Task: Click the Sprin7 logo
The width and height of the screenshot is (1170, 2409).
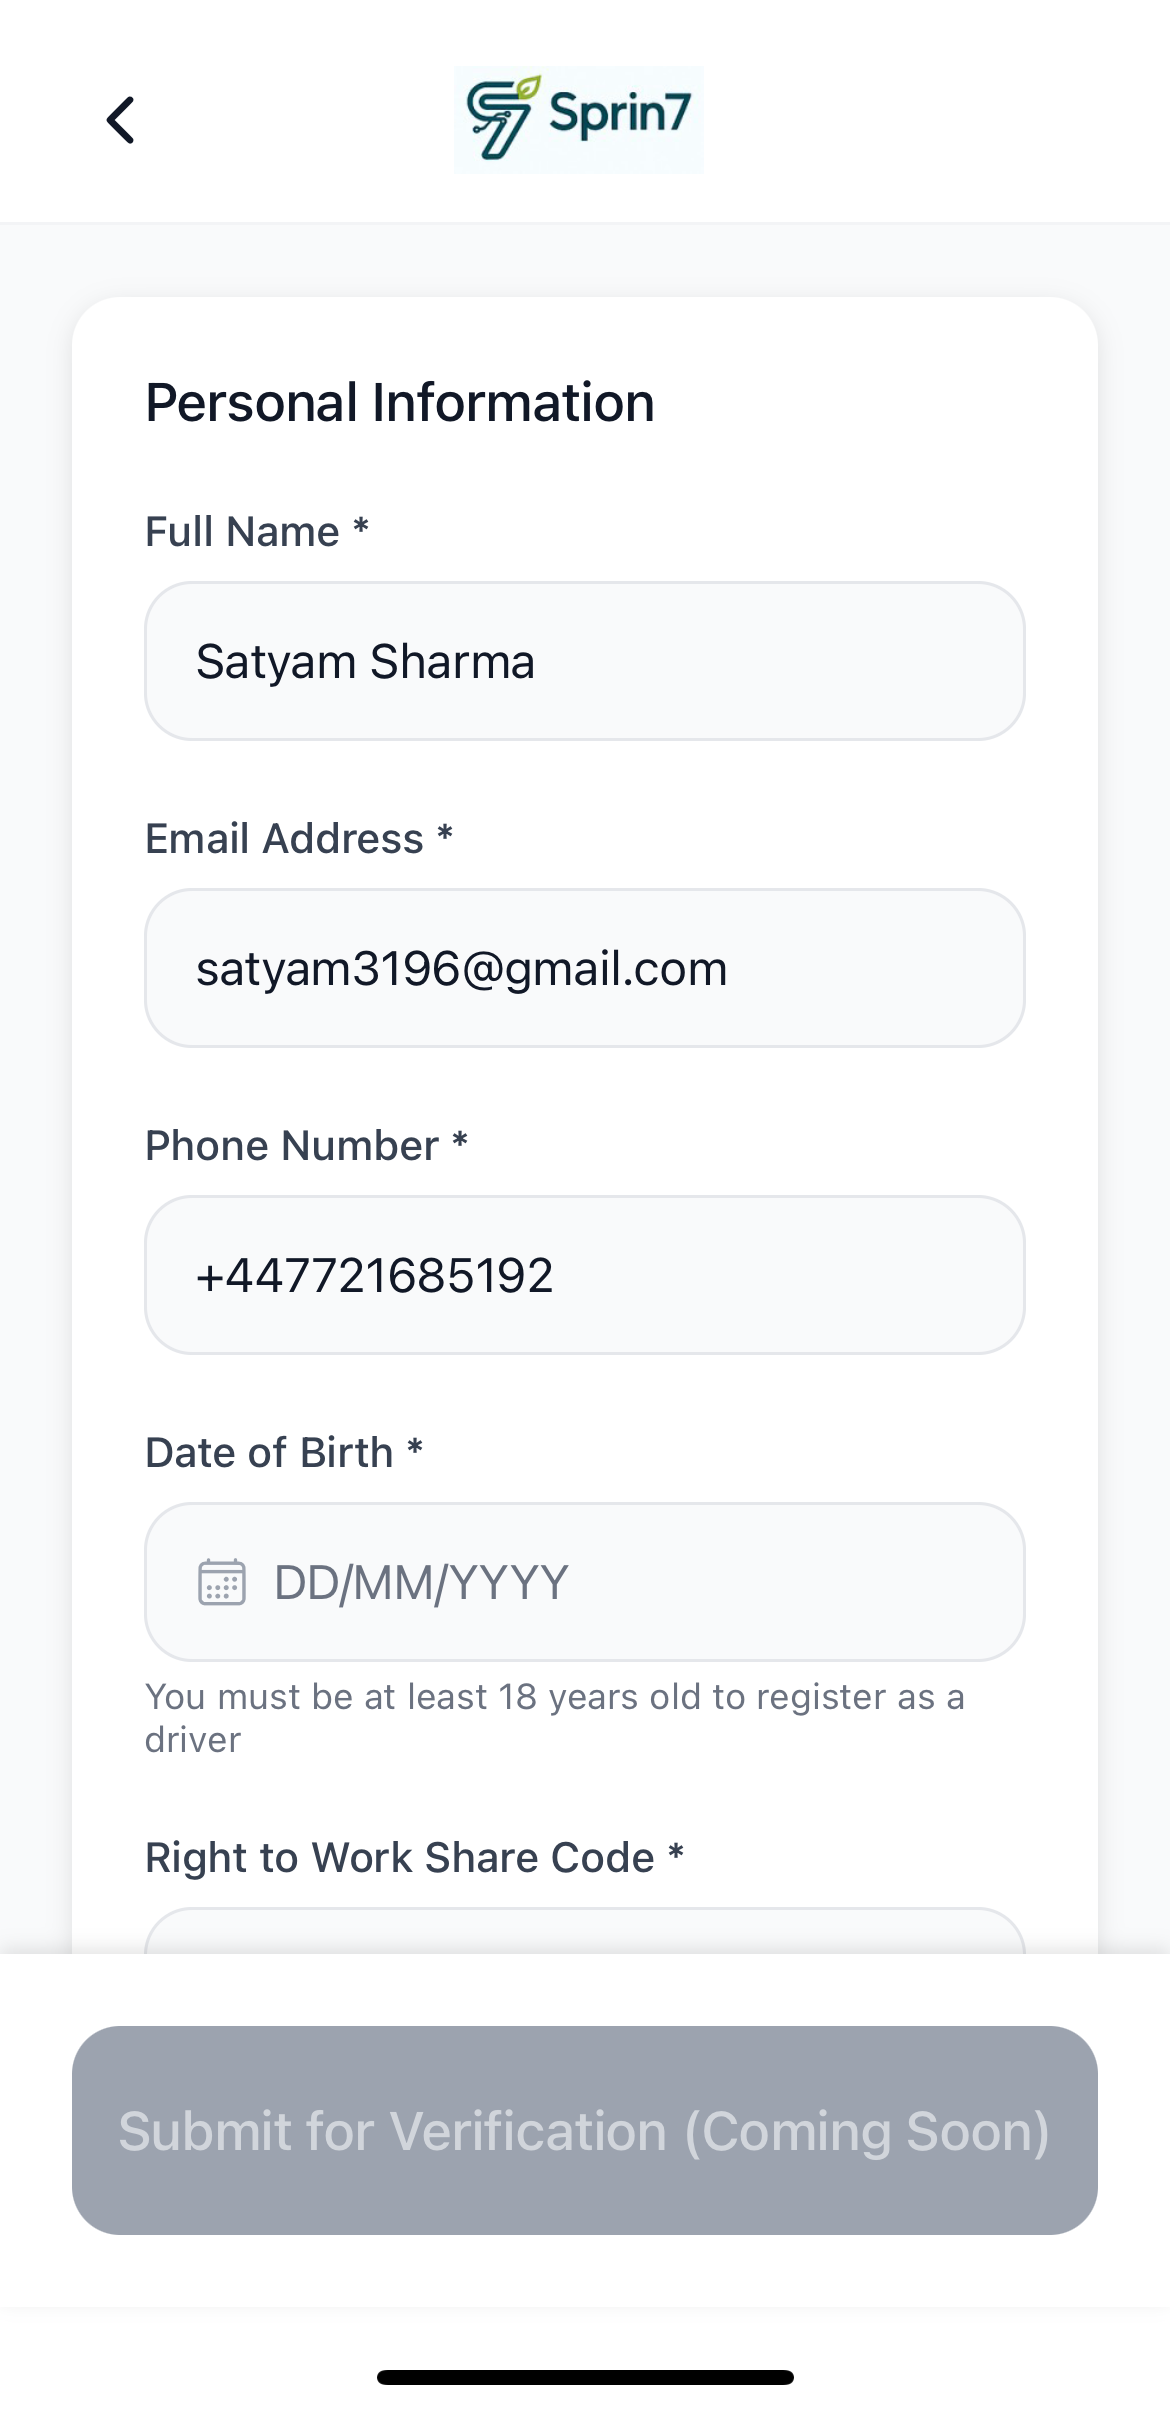Action: pos(578,119)
